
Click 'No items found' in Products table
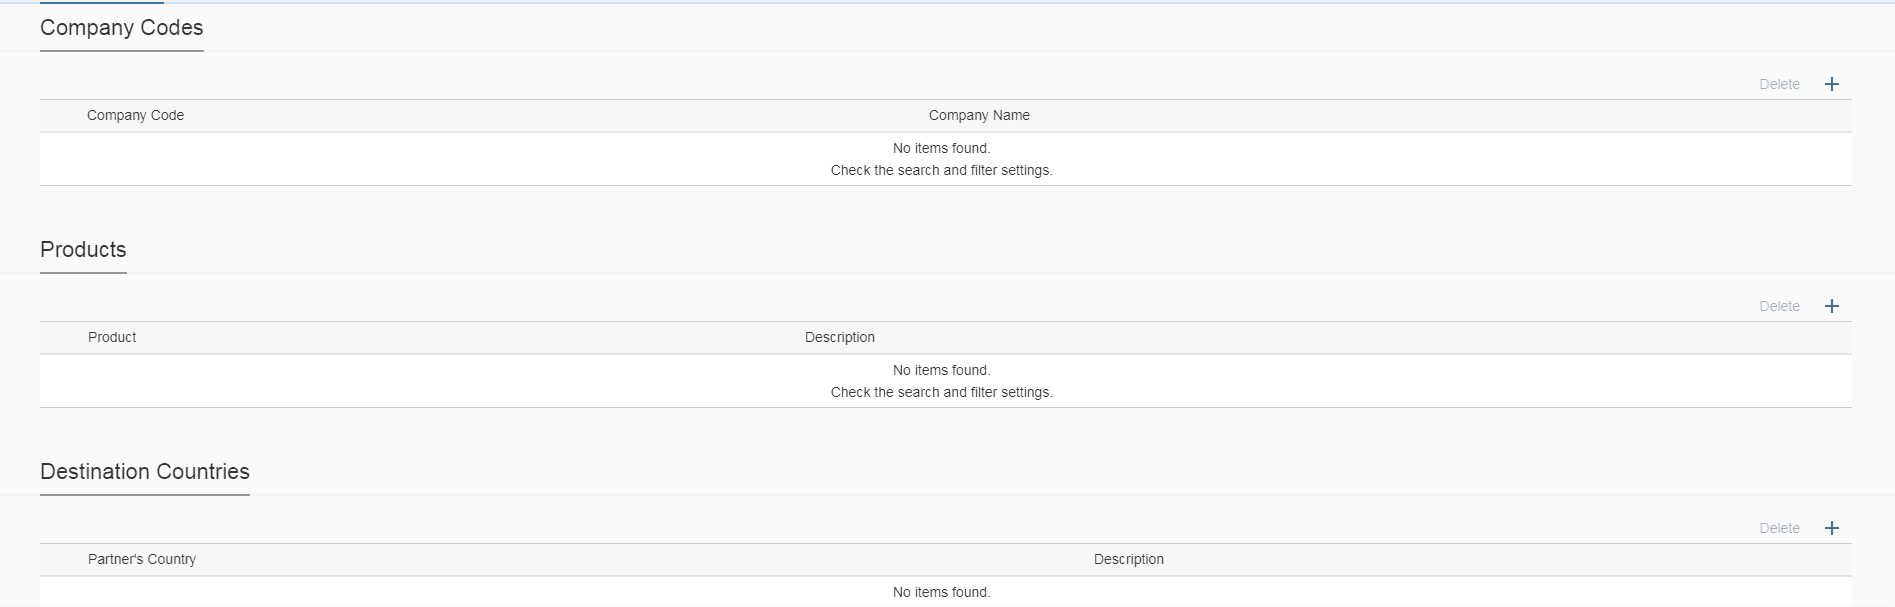point(941,370)
